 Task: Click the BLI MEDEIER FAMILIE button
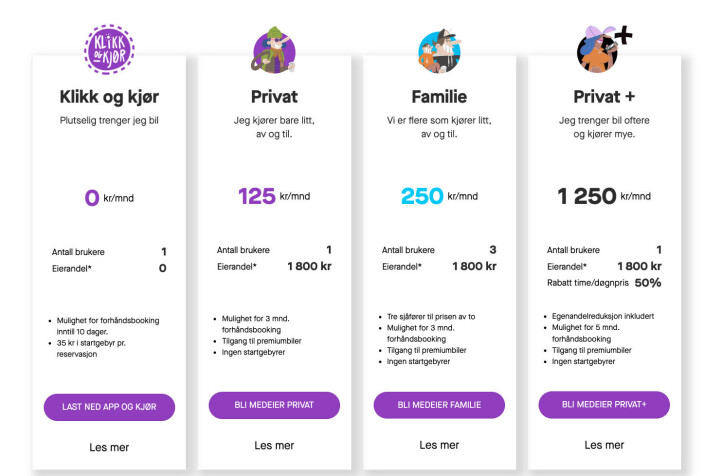tap(439, 405)
